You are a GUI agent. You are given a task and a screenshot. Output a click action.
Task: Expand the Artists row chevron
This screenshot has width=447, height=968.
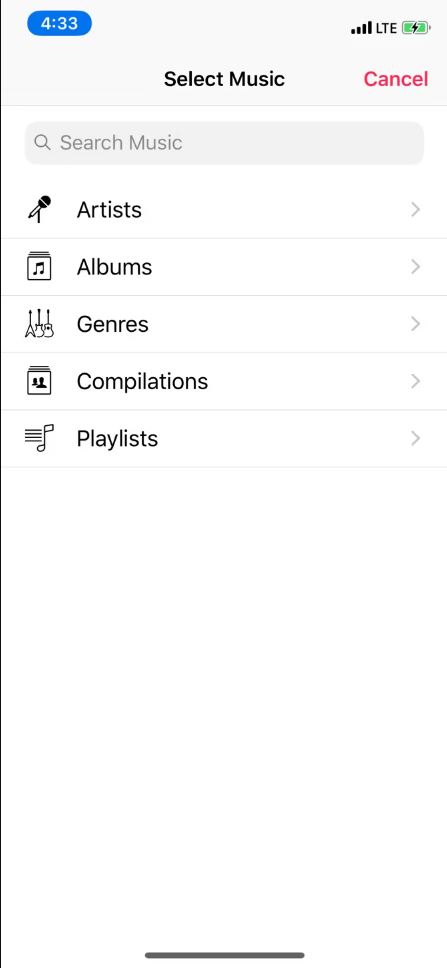coord(416,210)
